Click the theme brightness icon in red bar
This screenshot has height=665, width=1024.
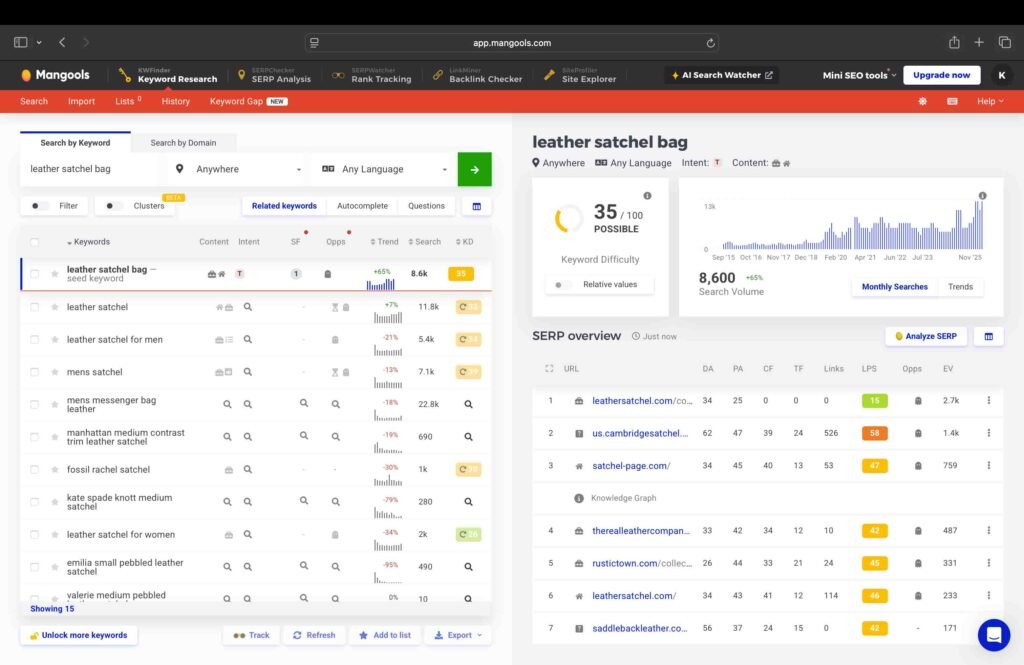(922, 101)
